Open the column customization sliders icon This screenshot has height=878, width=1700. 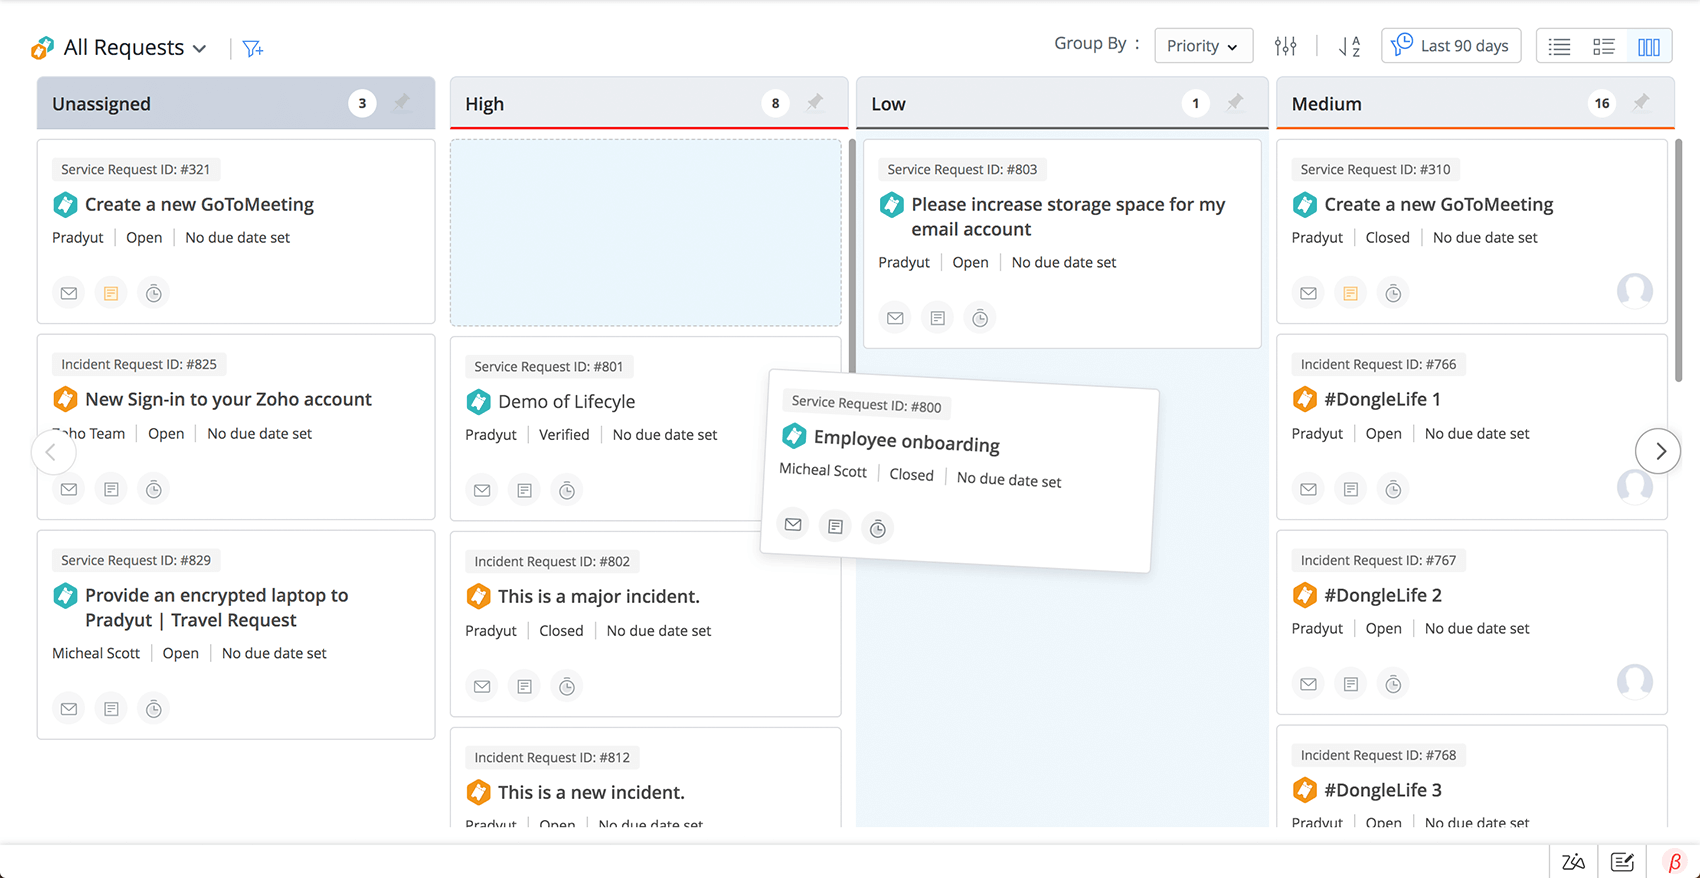1285,46
